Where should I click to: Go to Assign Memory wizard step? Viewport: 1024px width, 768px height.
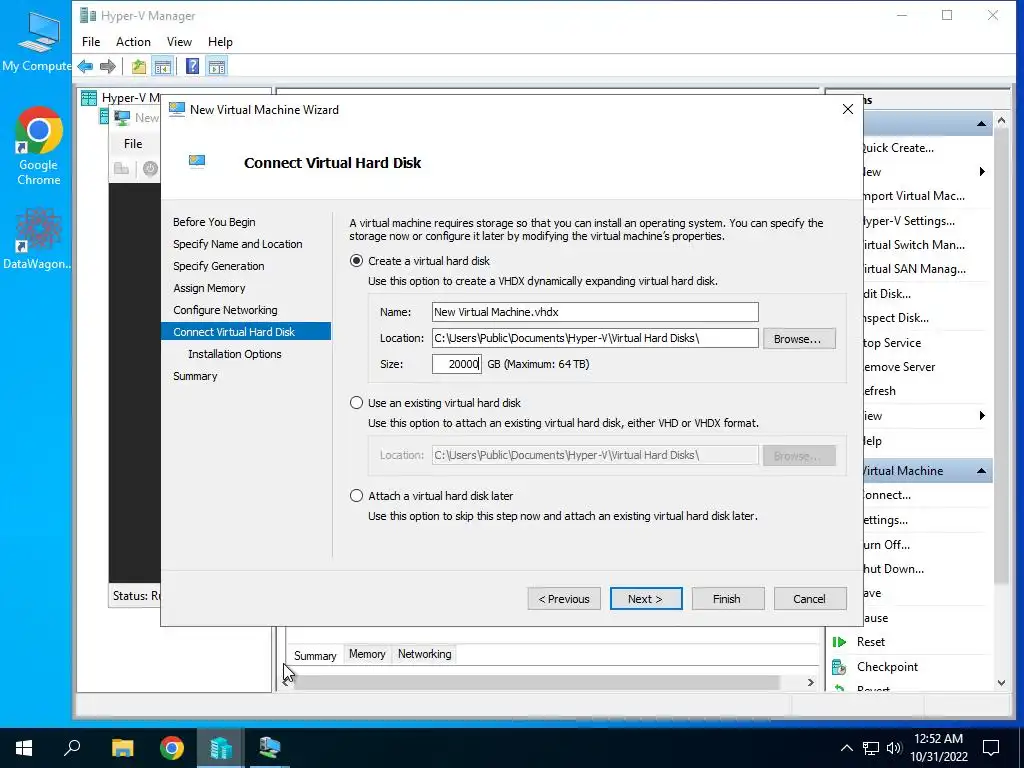tap(209, 288)
